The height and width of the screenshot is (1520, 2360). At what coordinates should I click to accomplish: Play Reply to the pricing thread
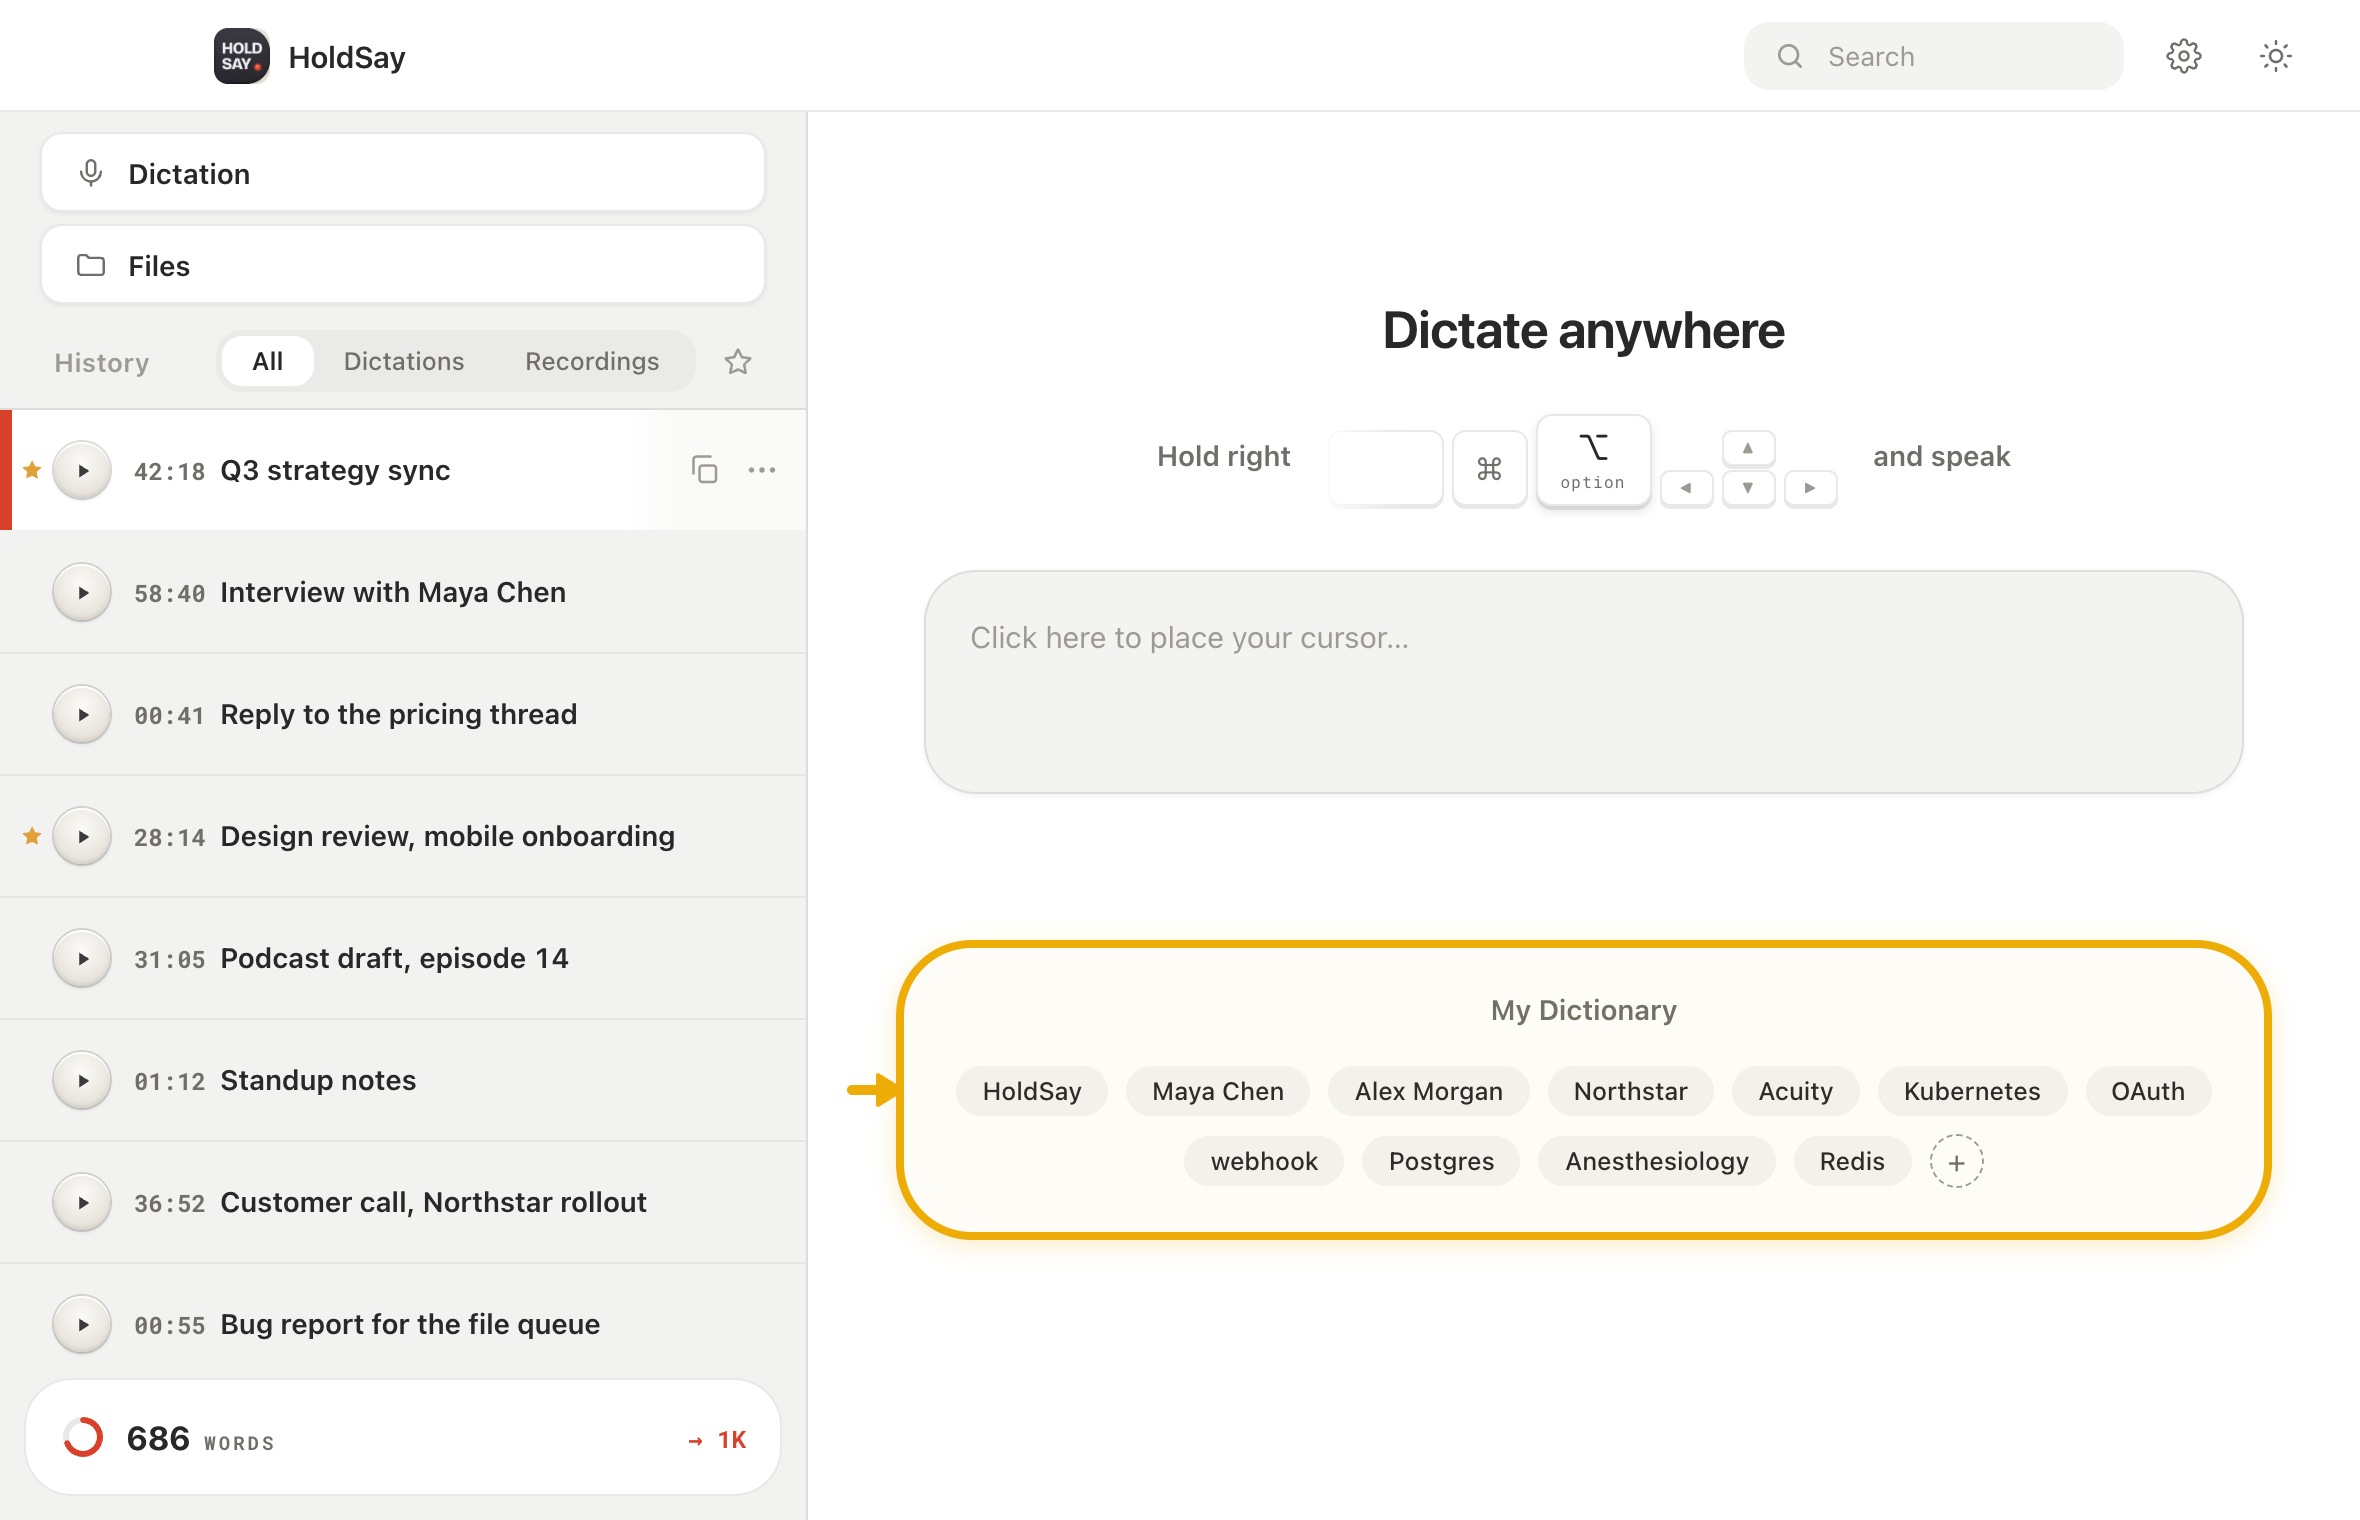pyautogui.click(x=82, y=714)
